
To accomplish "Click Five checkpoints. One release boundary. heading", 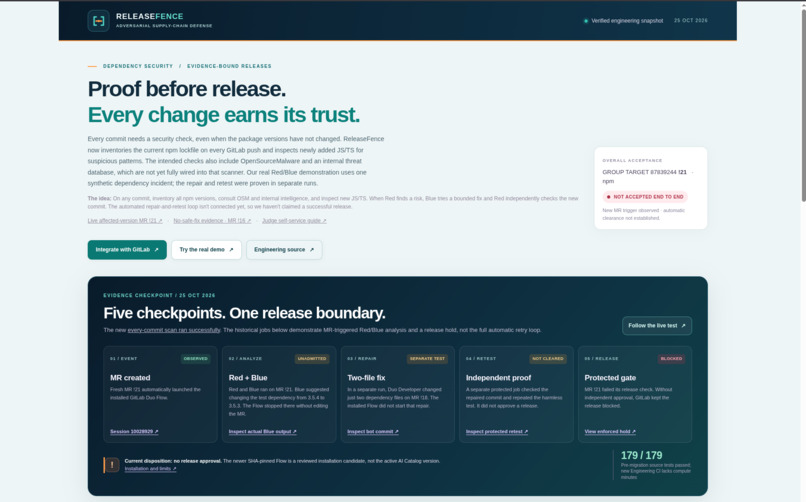I will [244, 313].
